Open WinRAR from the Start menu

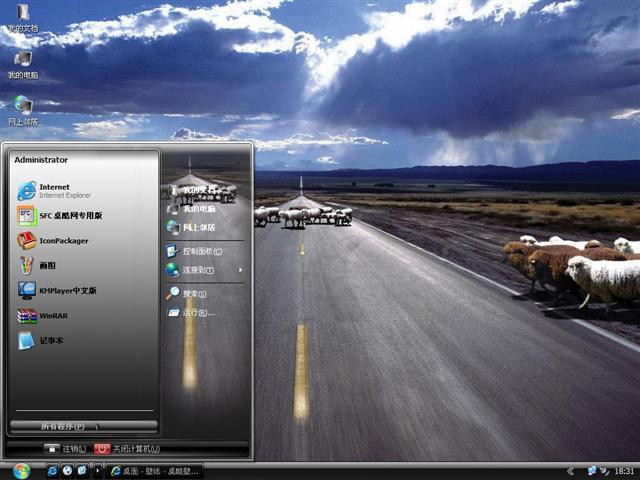42,316
